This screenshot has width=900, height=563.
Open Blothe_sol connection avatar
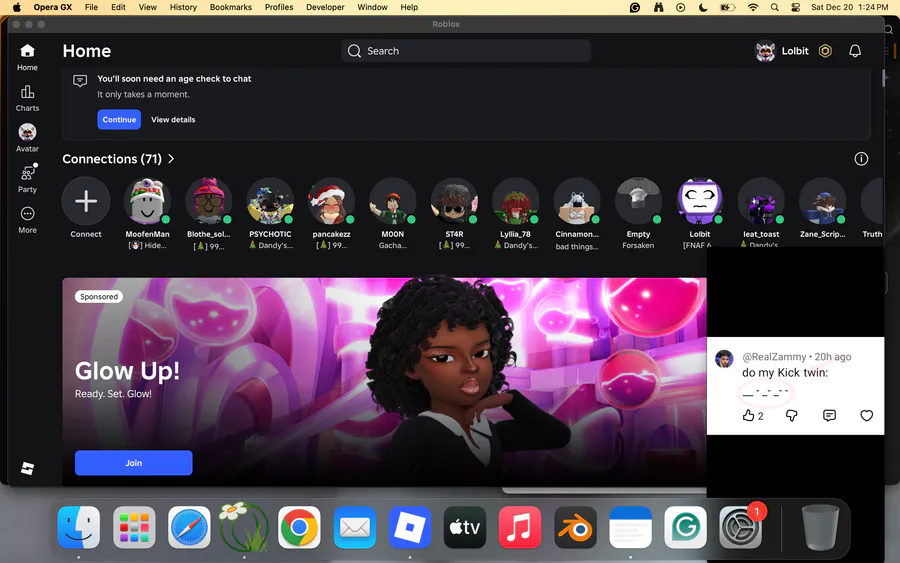(208, 201)
